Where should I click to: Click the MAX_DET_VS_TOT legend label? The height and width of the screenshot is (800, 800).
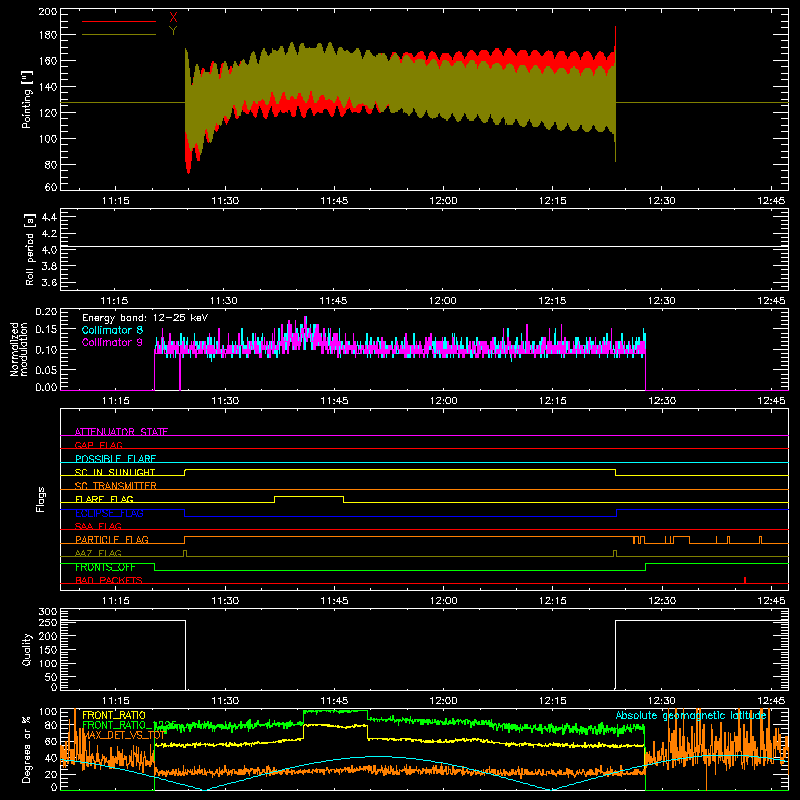click(x=123, y=735)
